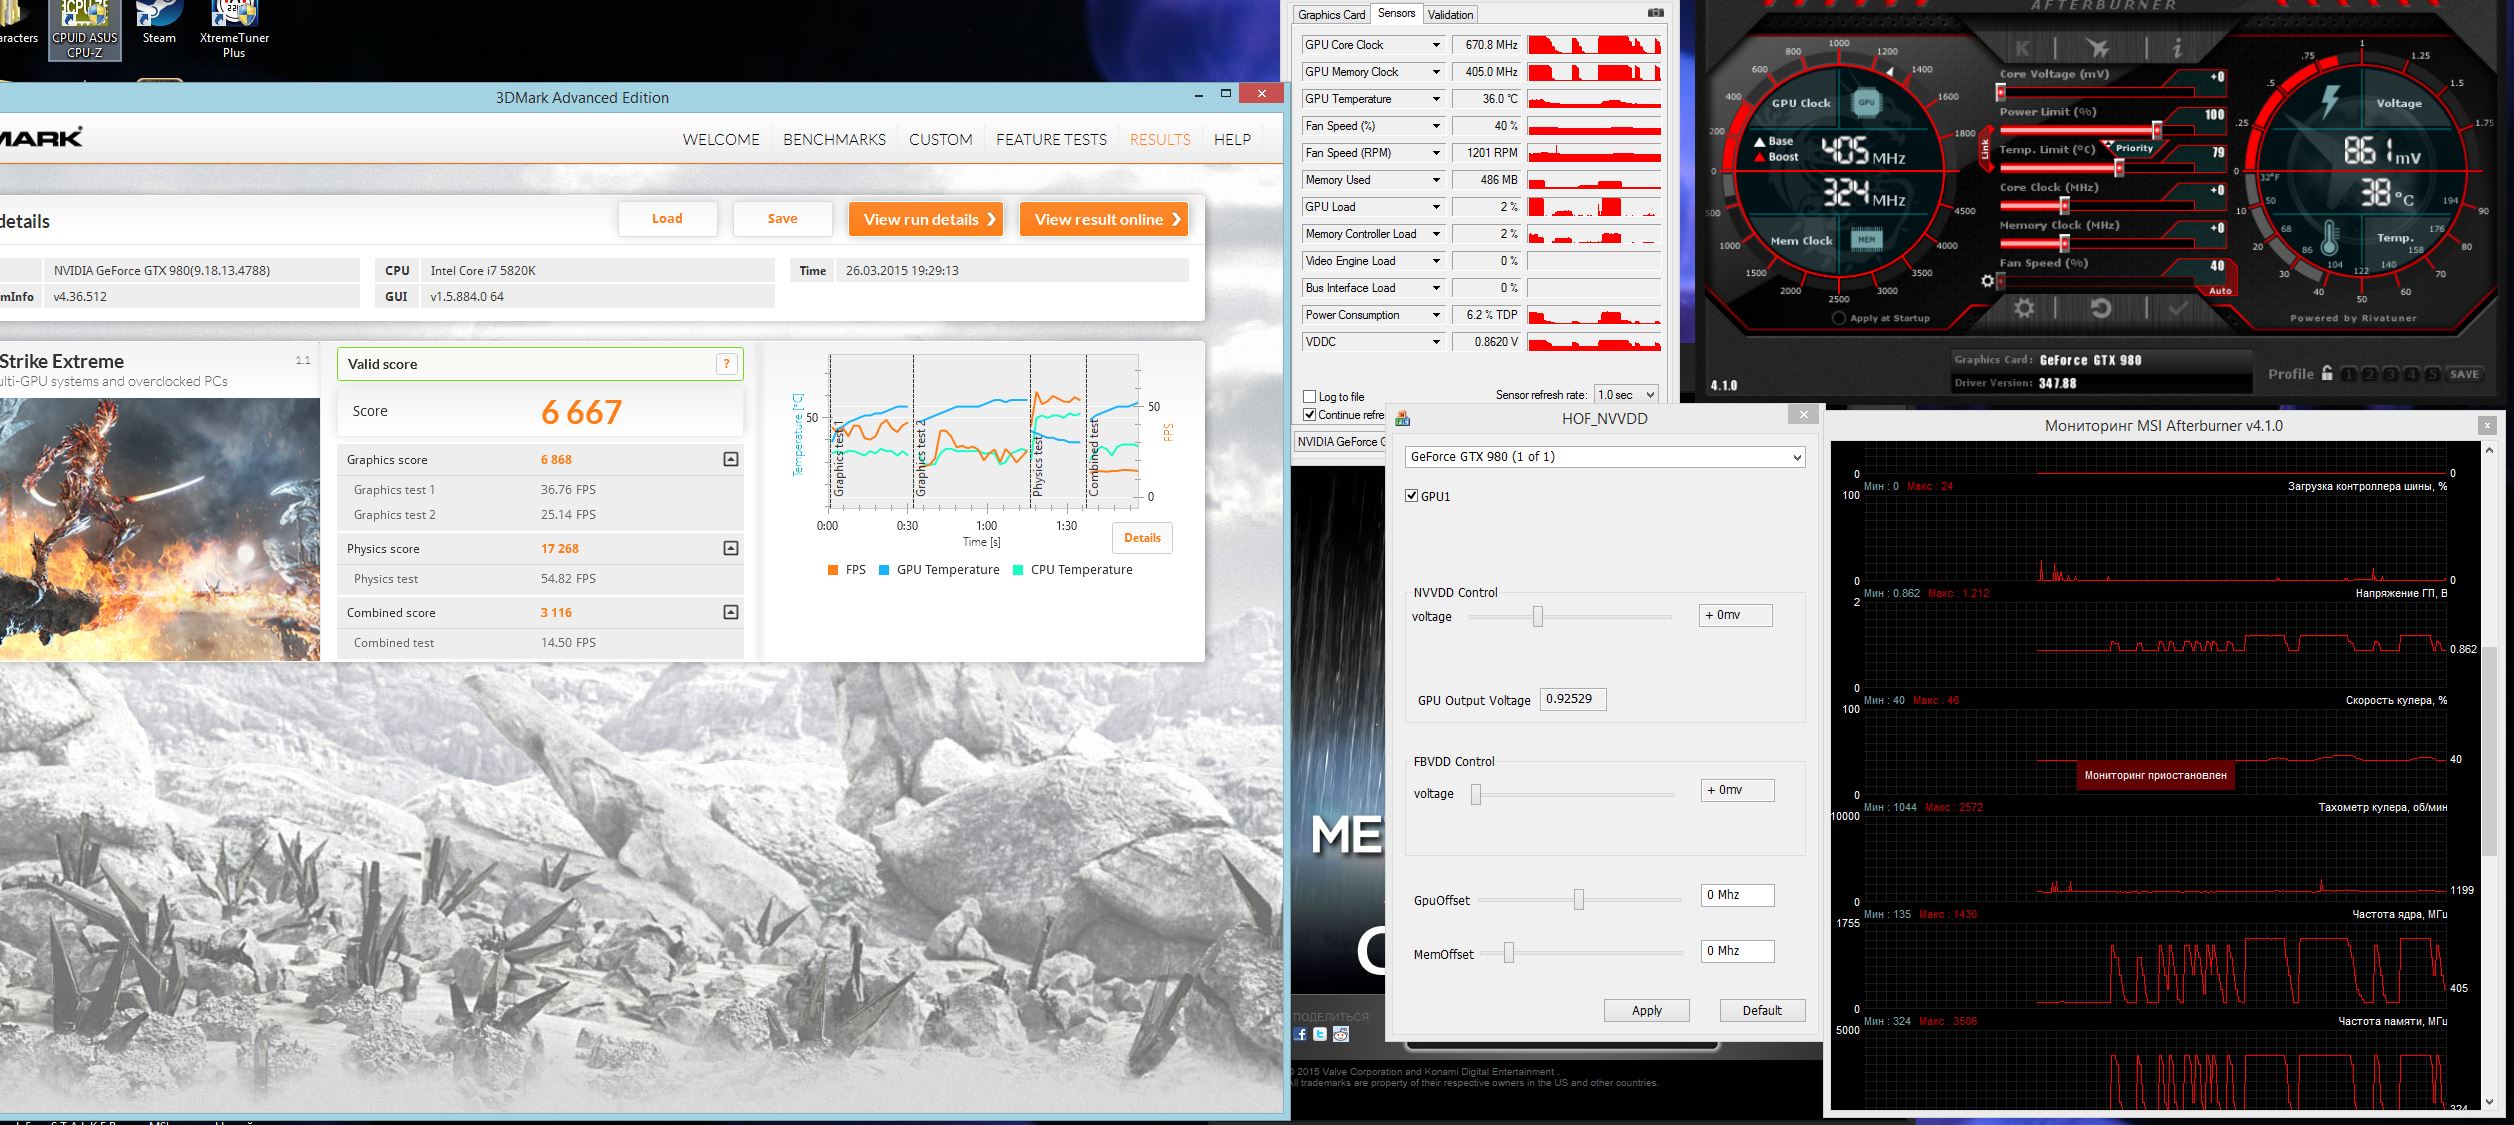
Task: Click the View result online button
Action: [1105, 219]
